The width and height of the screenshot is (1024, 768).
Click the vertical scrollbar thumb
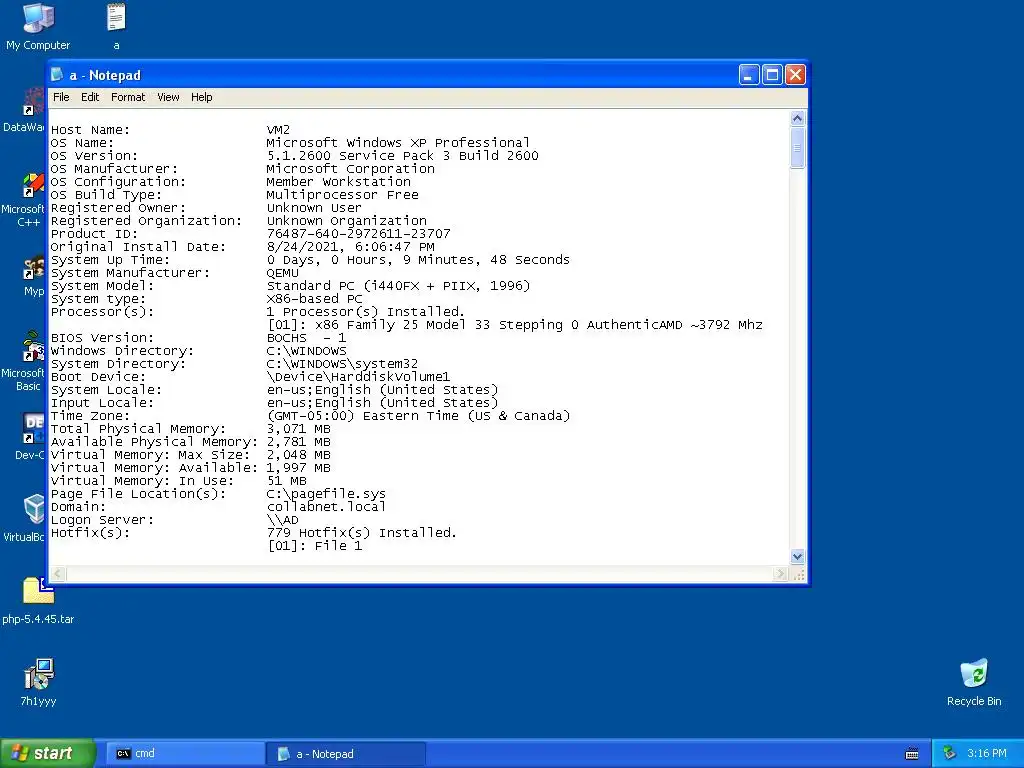[x=797, y=148]
